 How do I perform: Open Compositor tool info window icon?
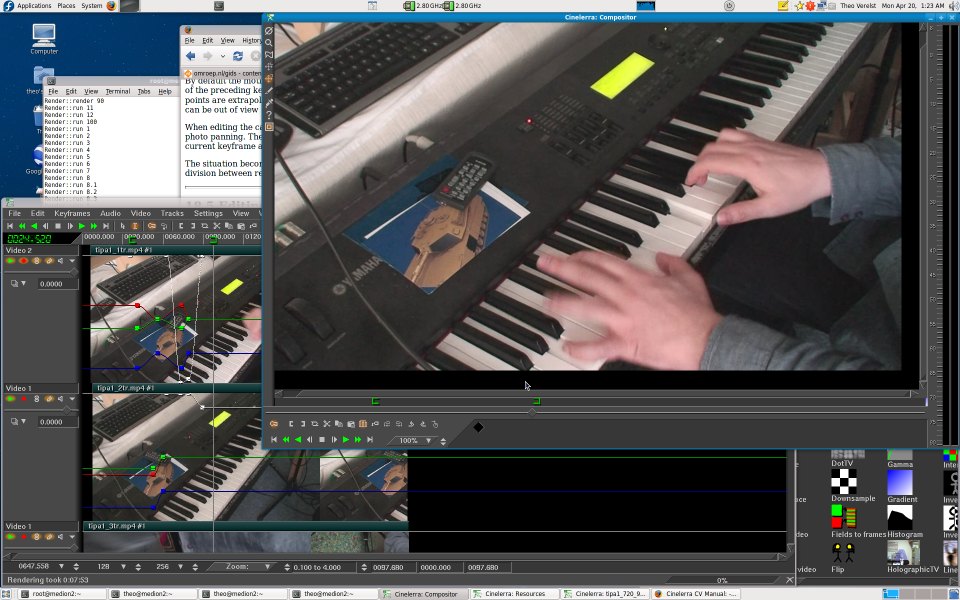(269, 115)
